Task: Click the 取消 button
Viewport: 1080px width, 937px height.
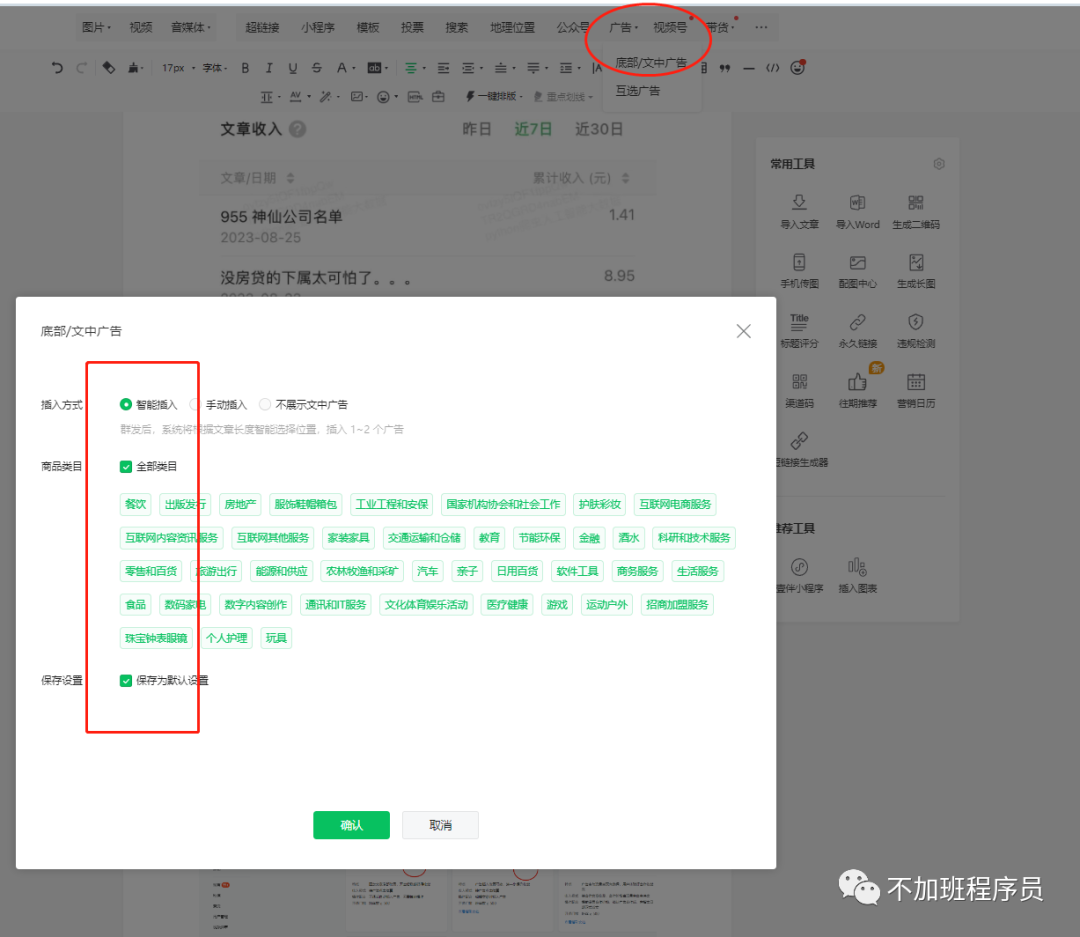Action: [x=440, y=825]
